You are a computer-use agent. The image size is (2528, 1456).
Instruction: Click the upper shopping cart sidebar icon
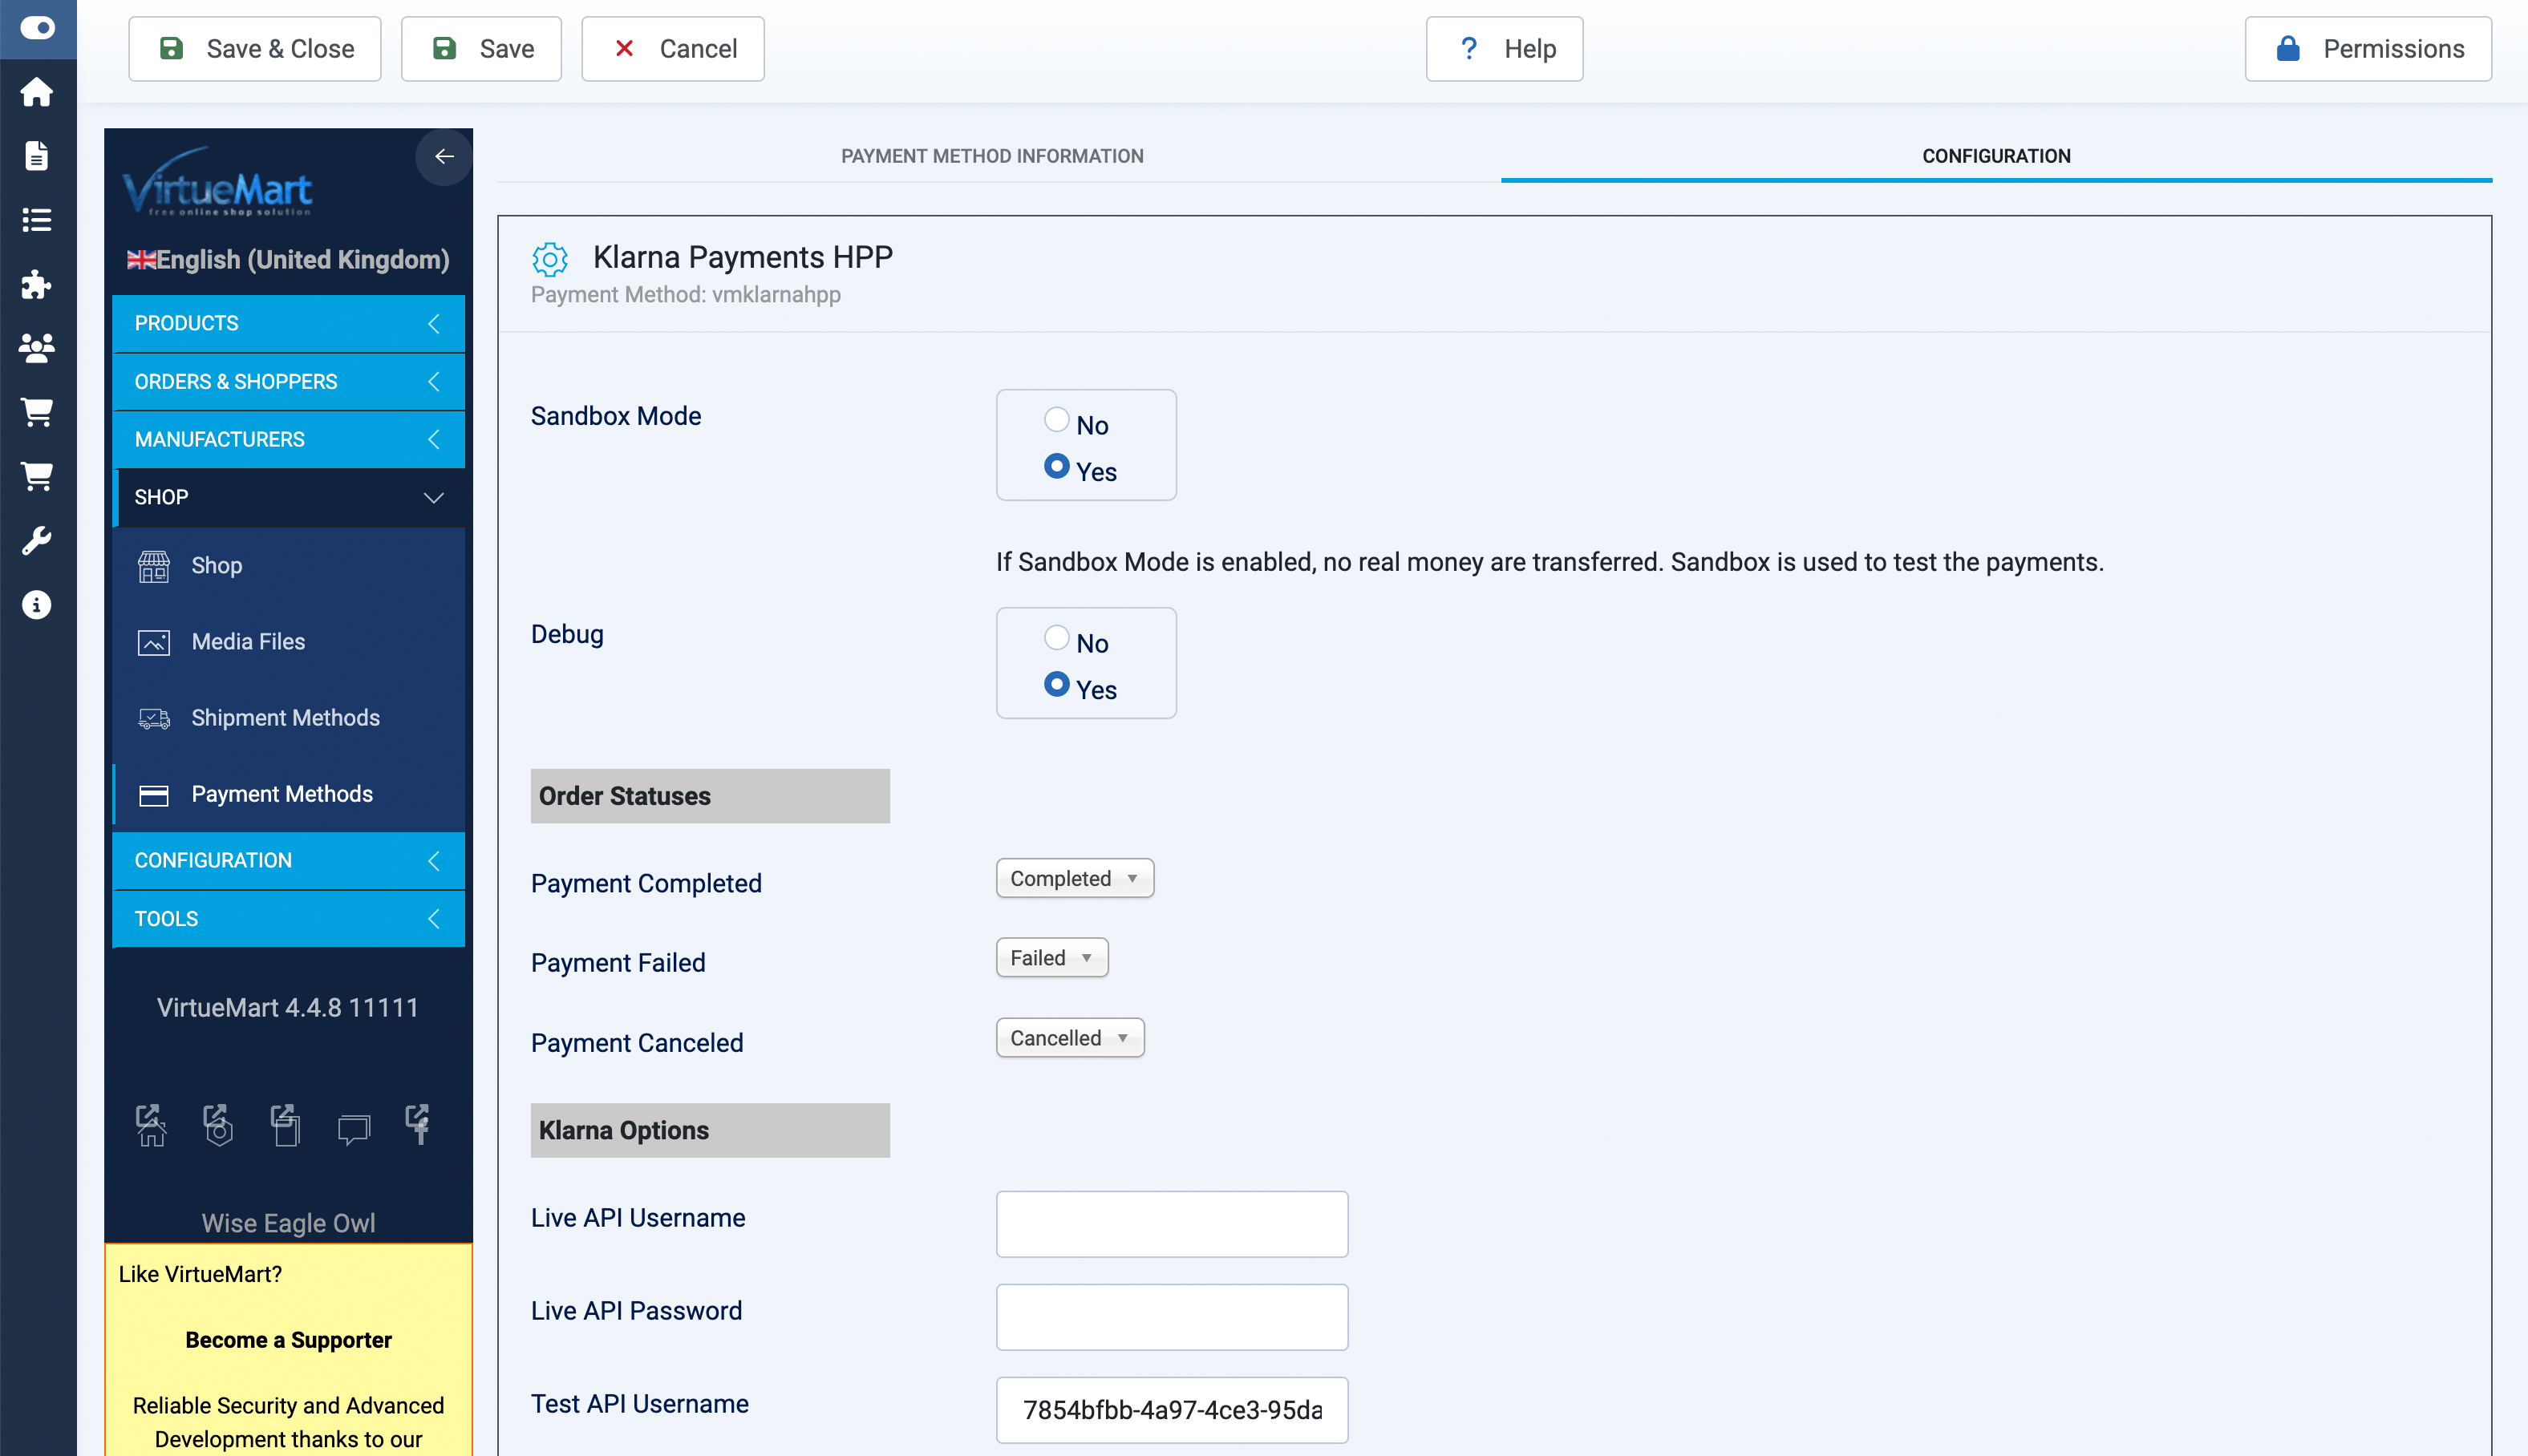pos(37,412)
